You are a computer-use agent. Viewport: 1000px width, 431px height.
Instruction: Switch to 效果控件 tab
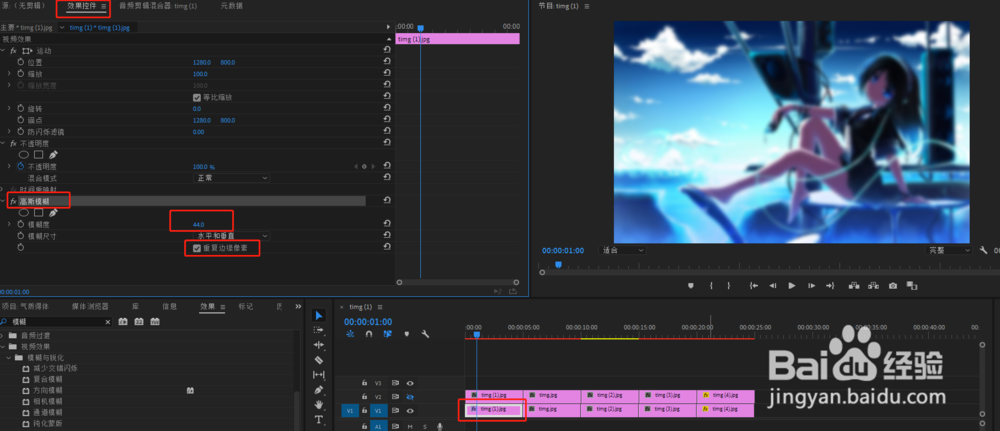click(83, 6)
